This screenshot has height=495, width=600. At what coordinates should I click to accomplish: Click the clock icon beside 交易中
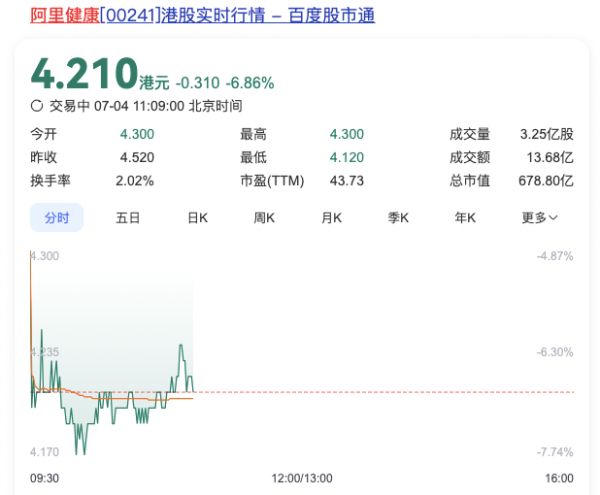[x=37, y=105]
